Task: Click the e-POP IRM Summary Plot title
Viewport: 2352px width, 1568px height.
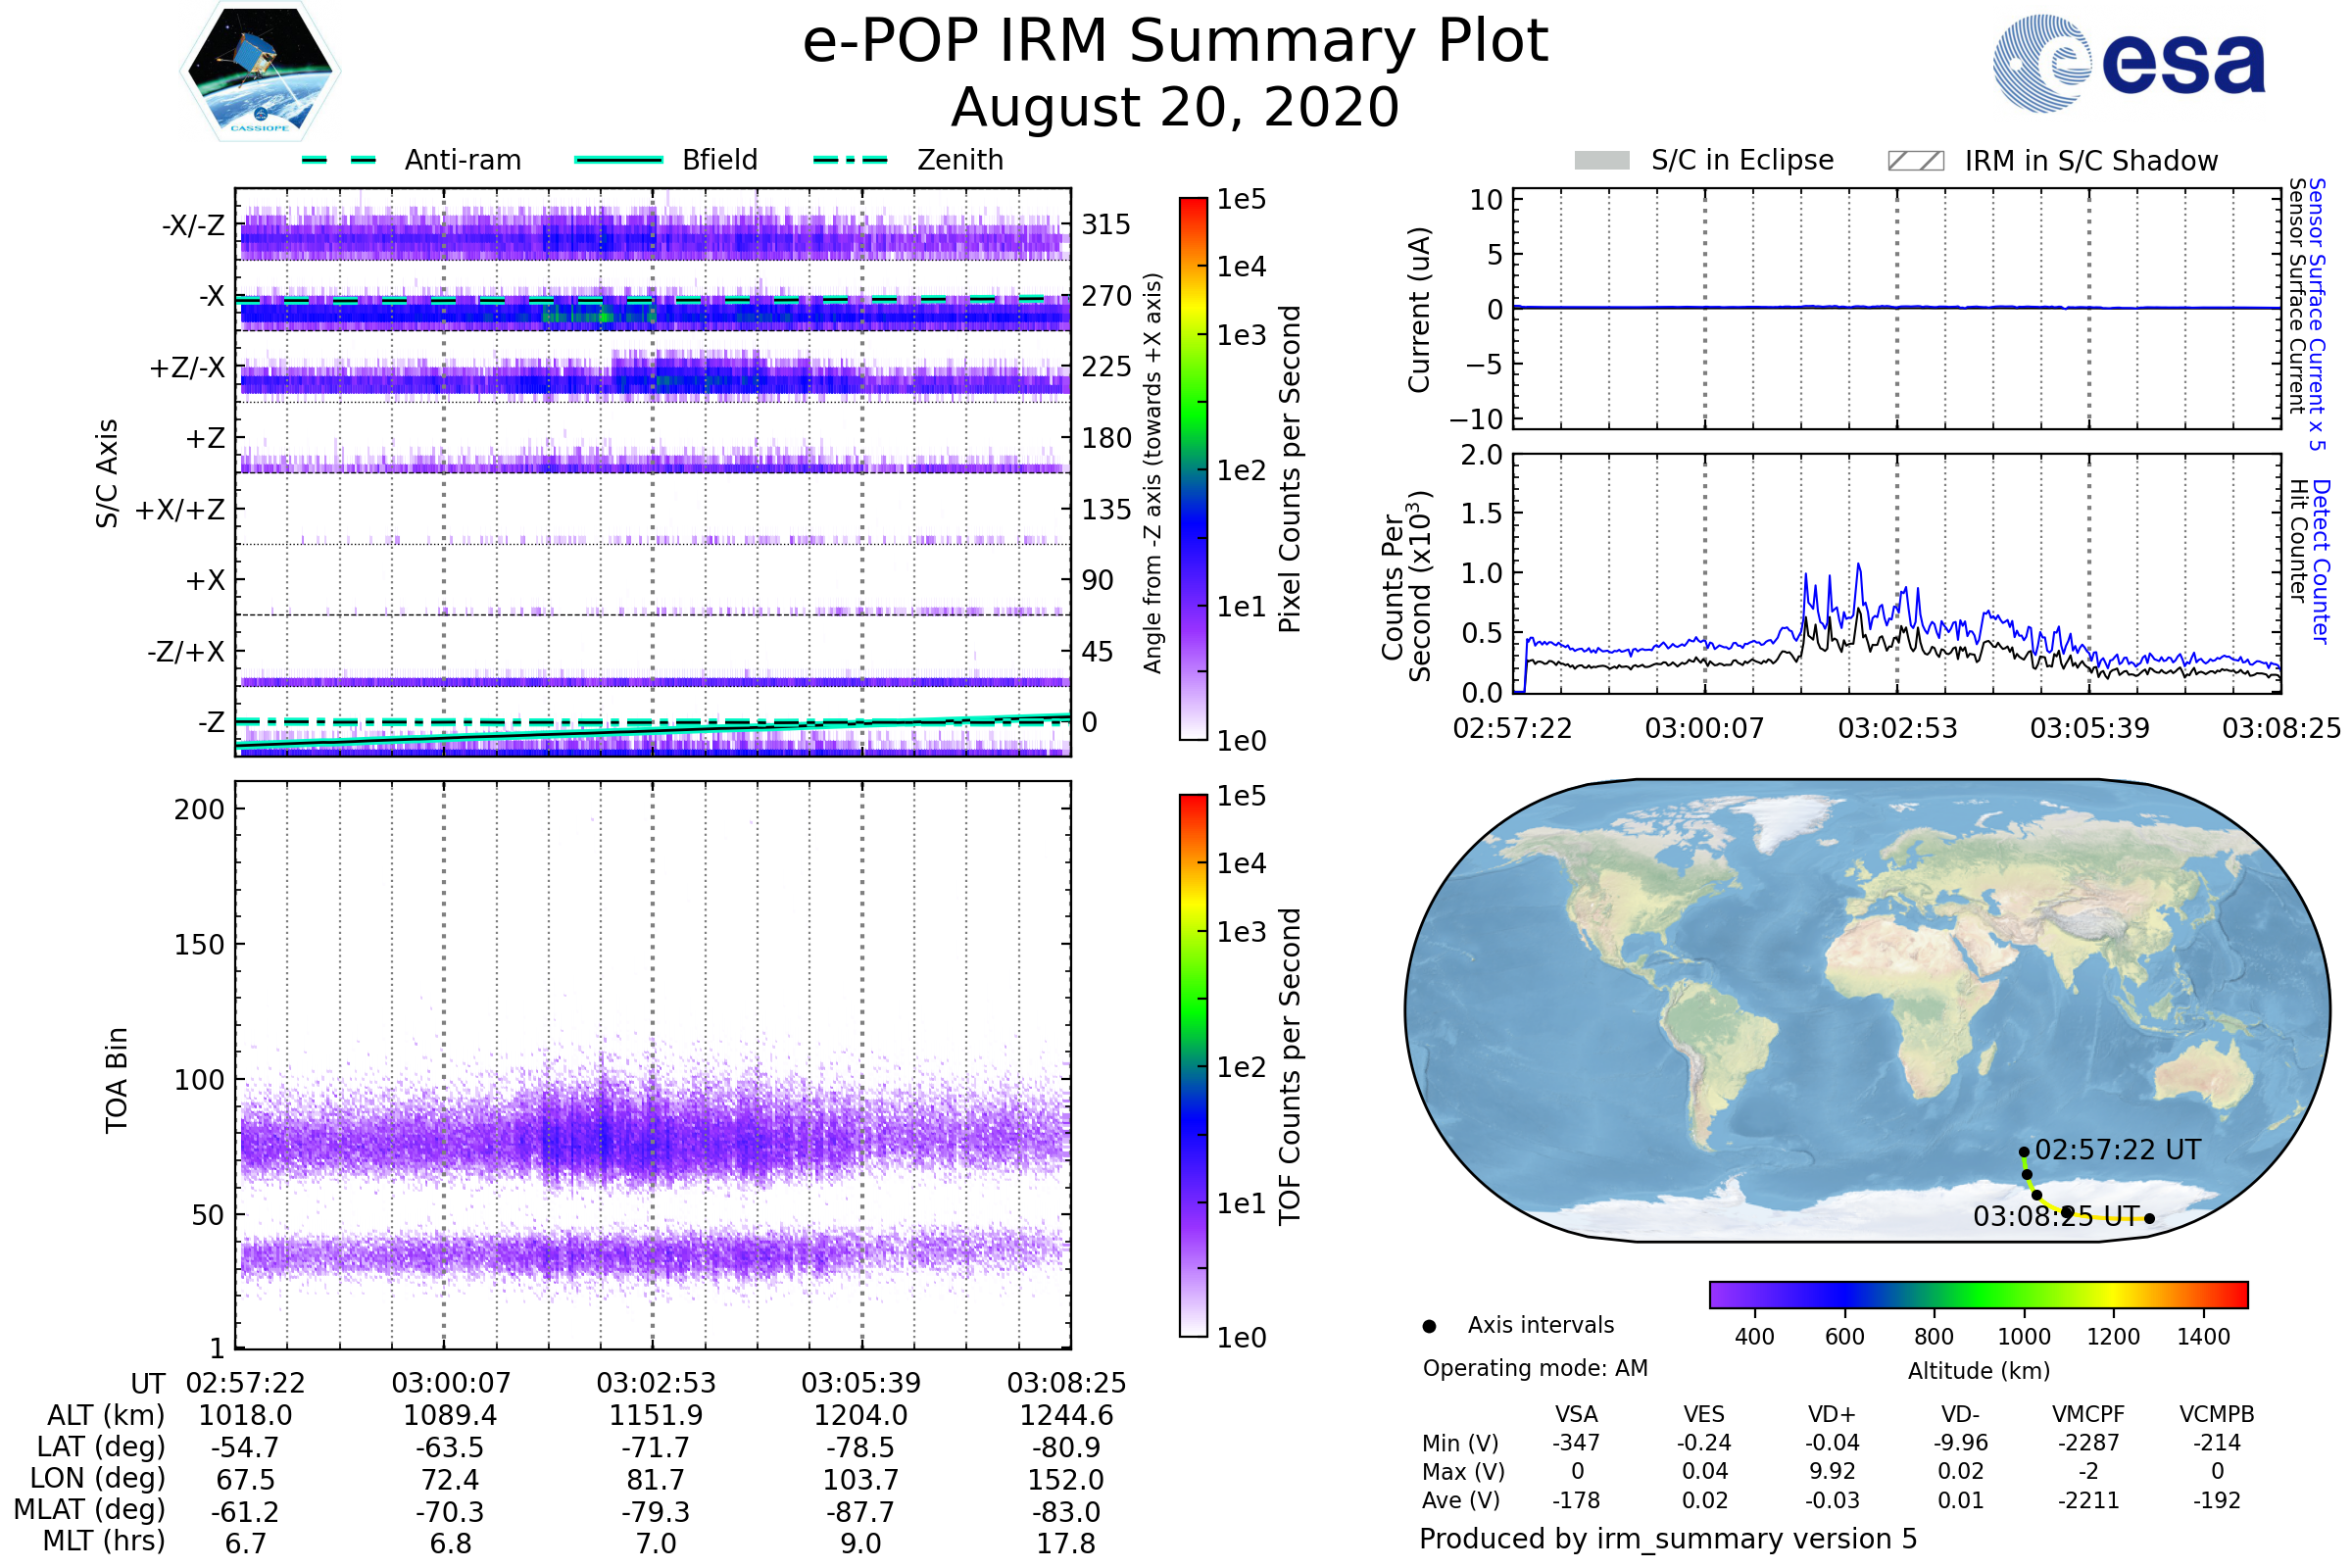Action: coord(1175,42)
